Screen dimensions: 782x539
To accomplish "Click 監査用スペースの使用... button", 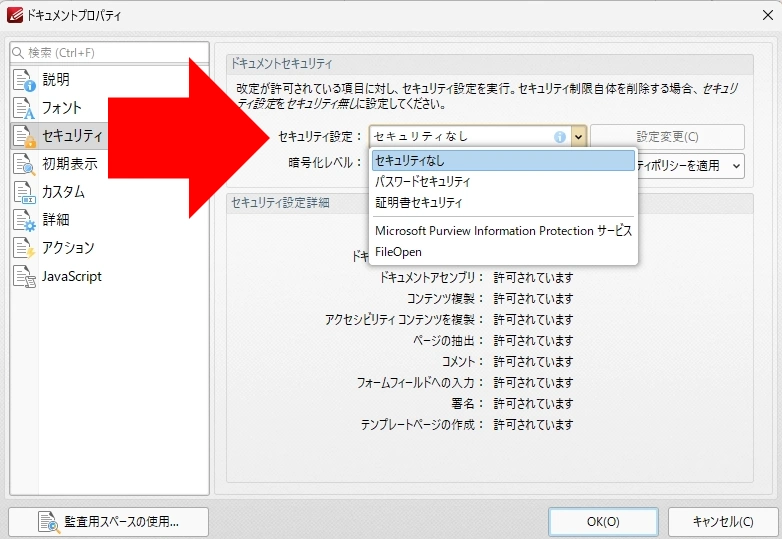I will pyautogui.click(x=108, y=522).
